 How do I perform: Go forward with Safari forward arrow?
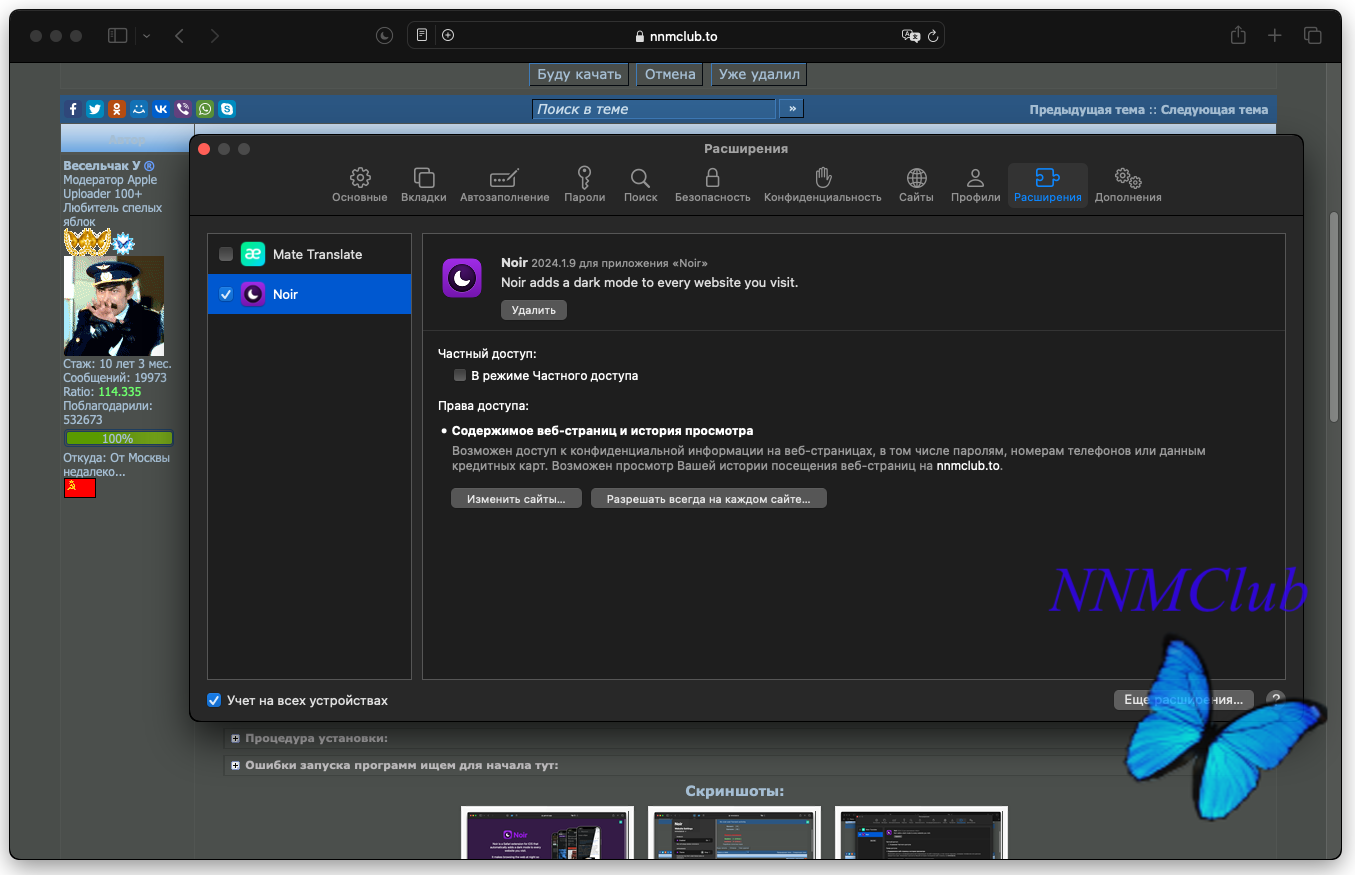214,35
